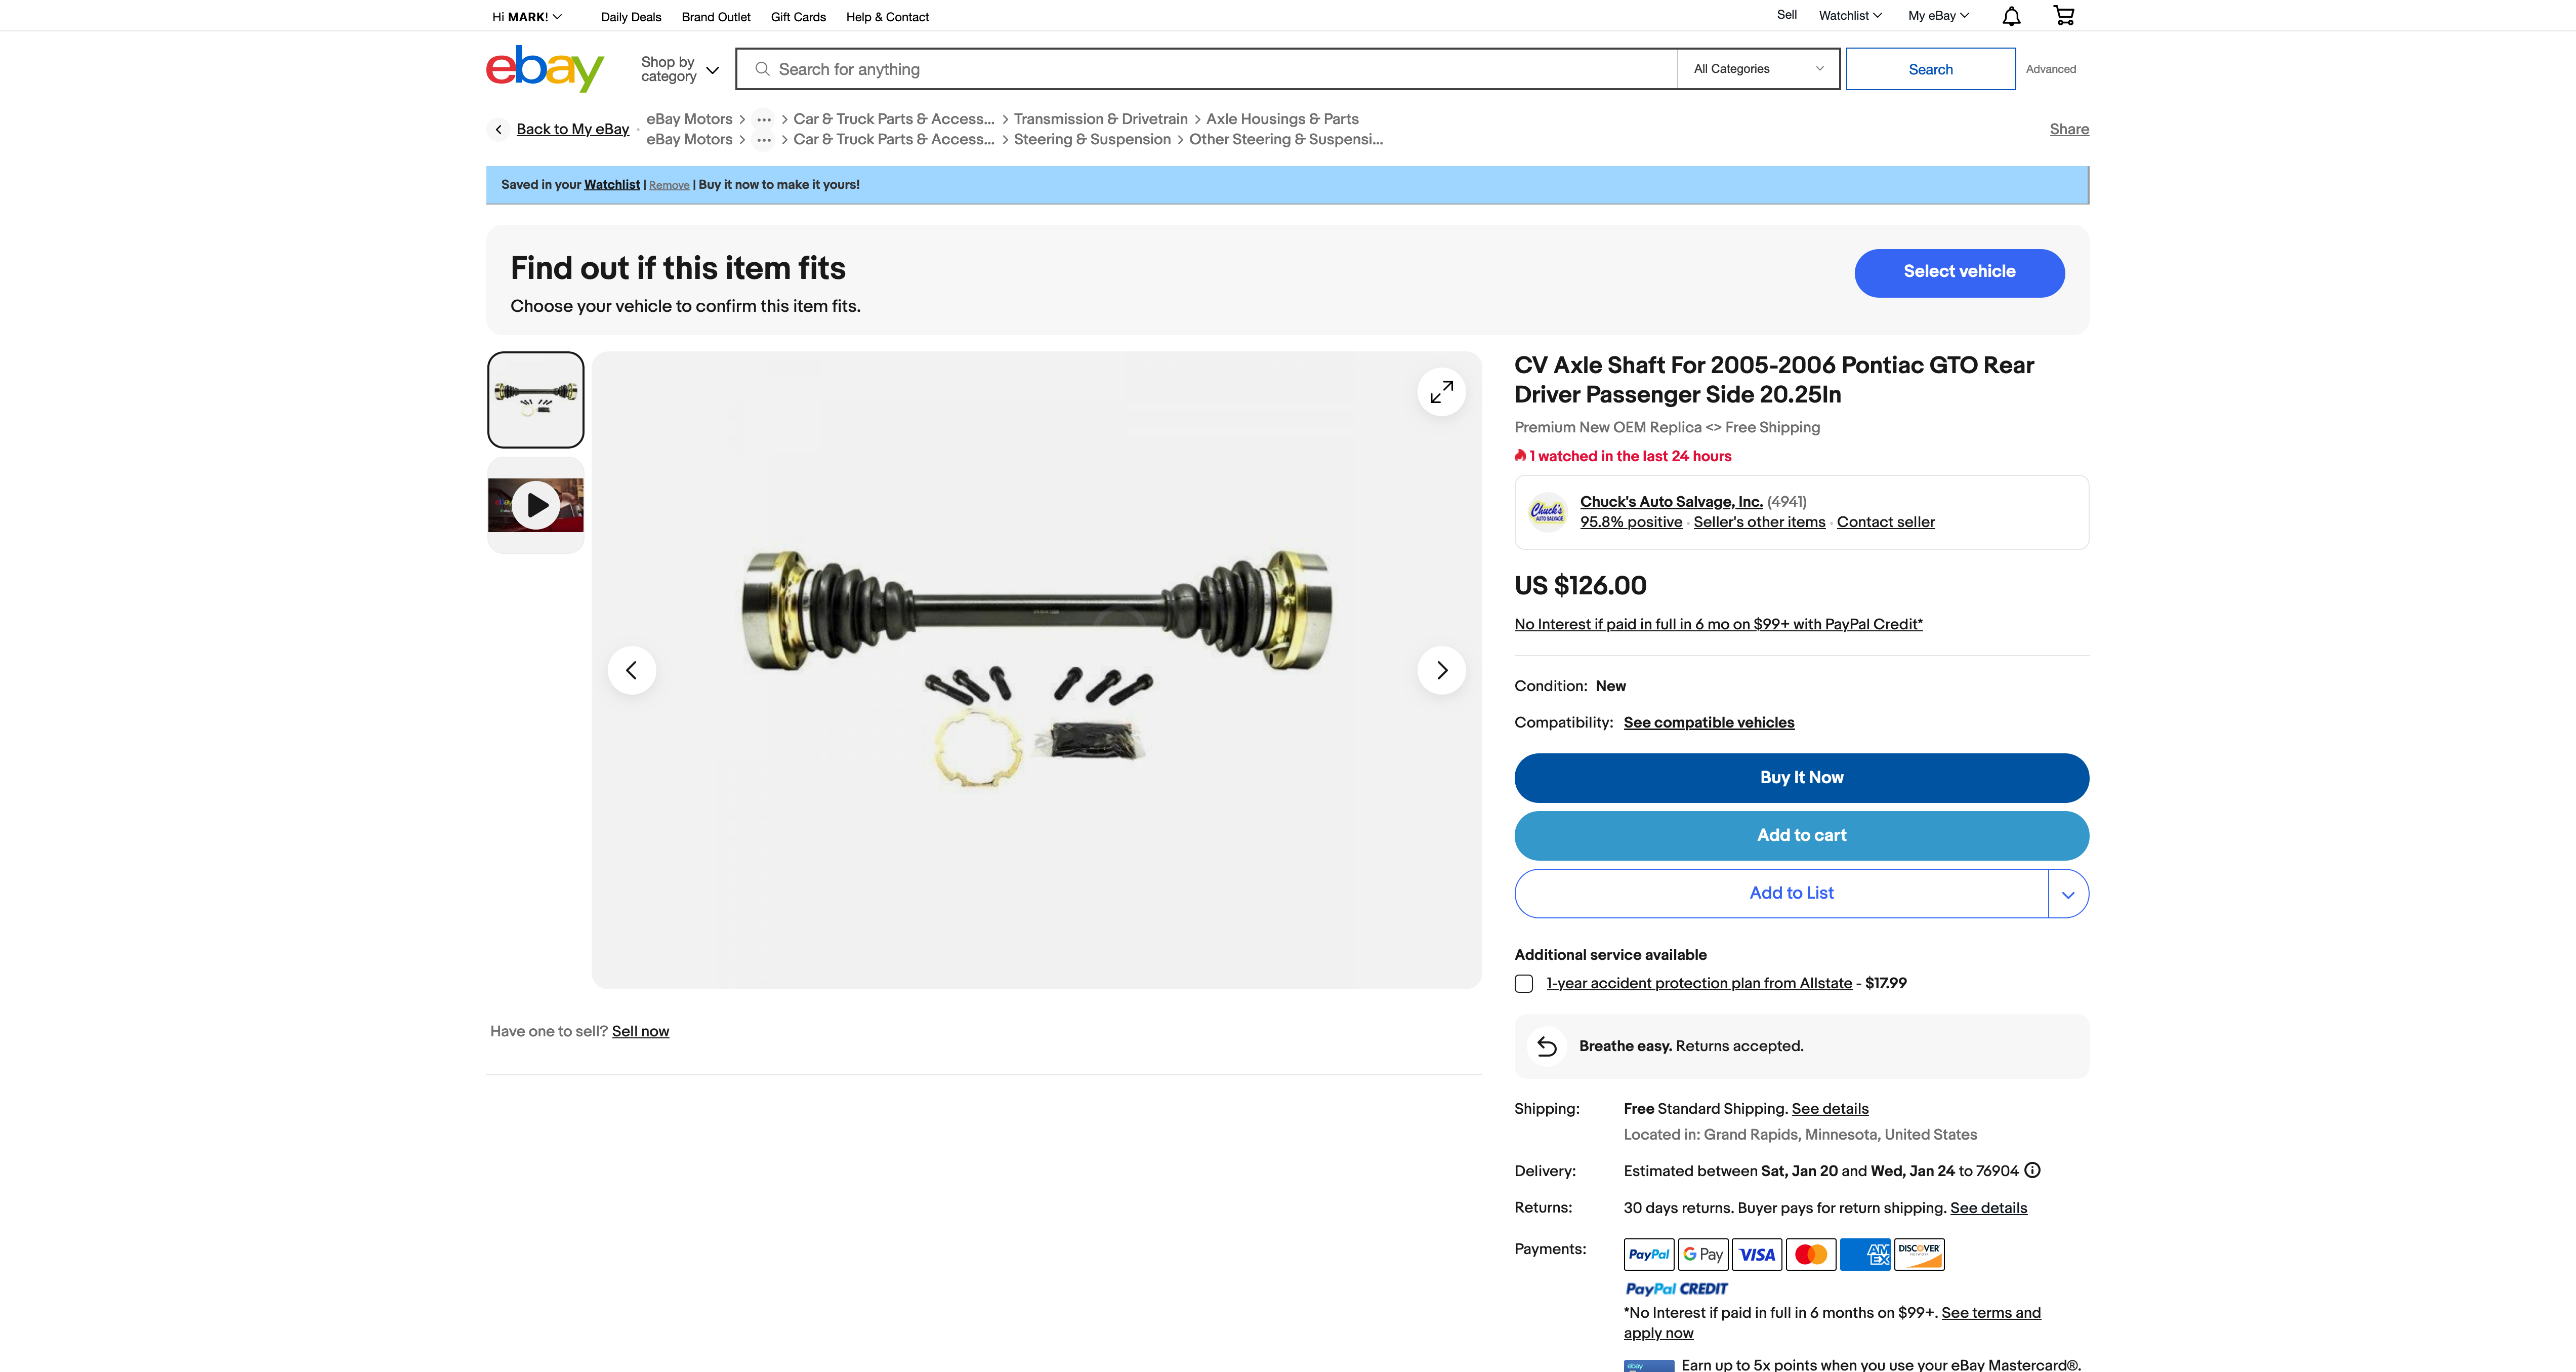2576x1372 pixels.
Task: Expand the Add to List dropdown arrow
Action: coord(2068,894)
